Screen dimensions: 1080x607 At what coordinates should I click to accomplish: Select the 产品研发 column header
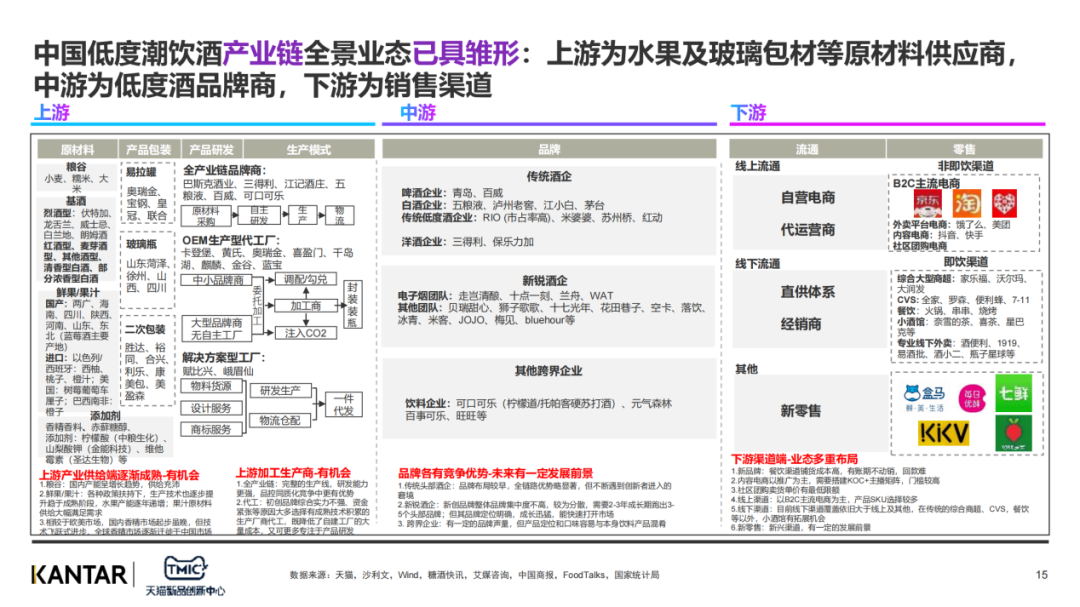tap(211, 150)
